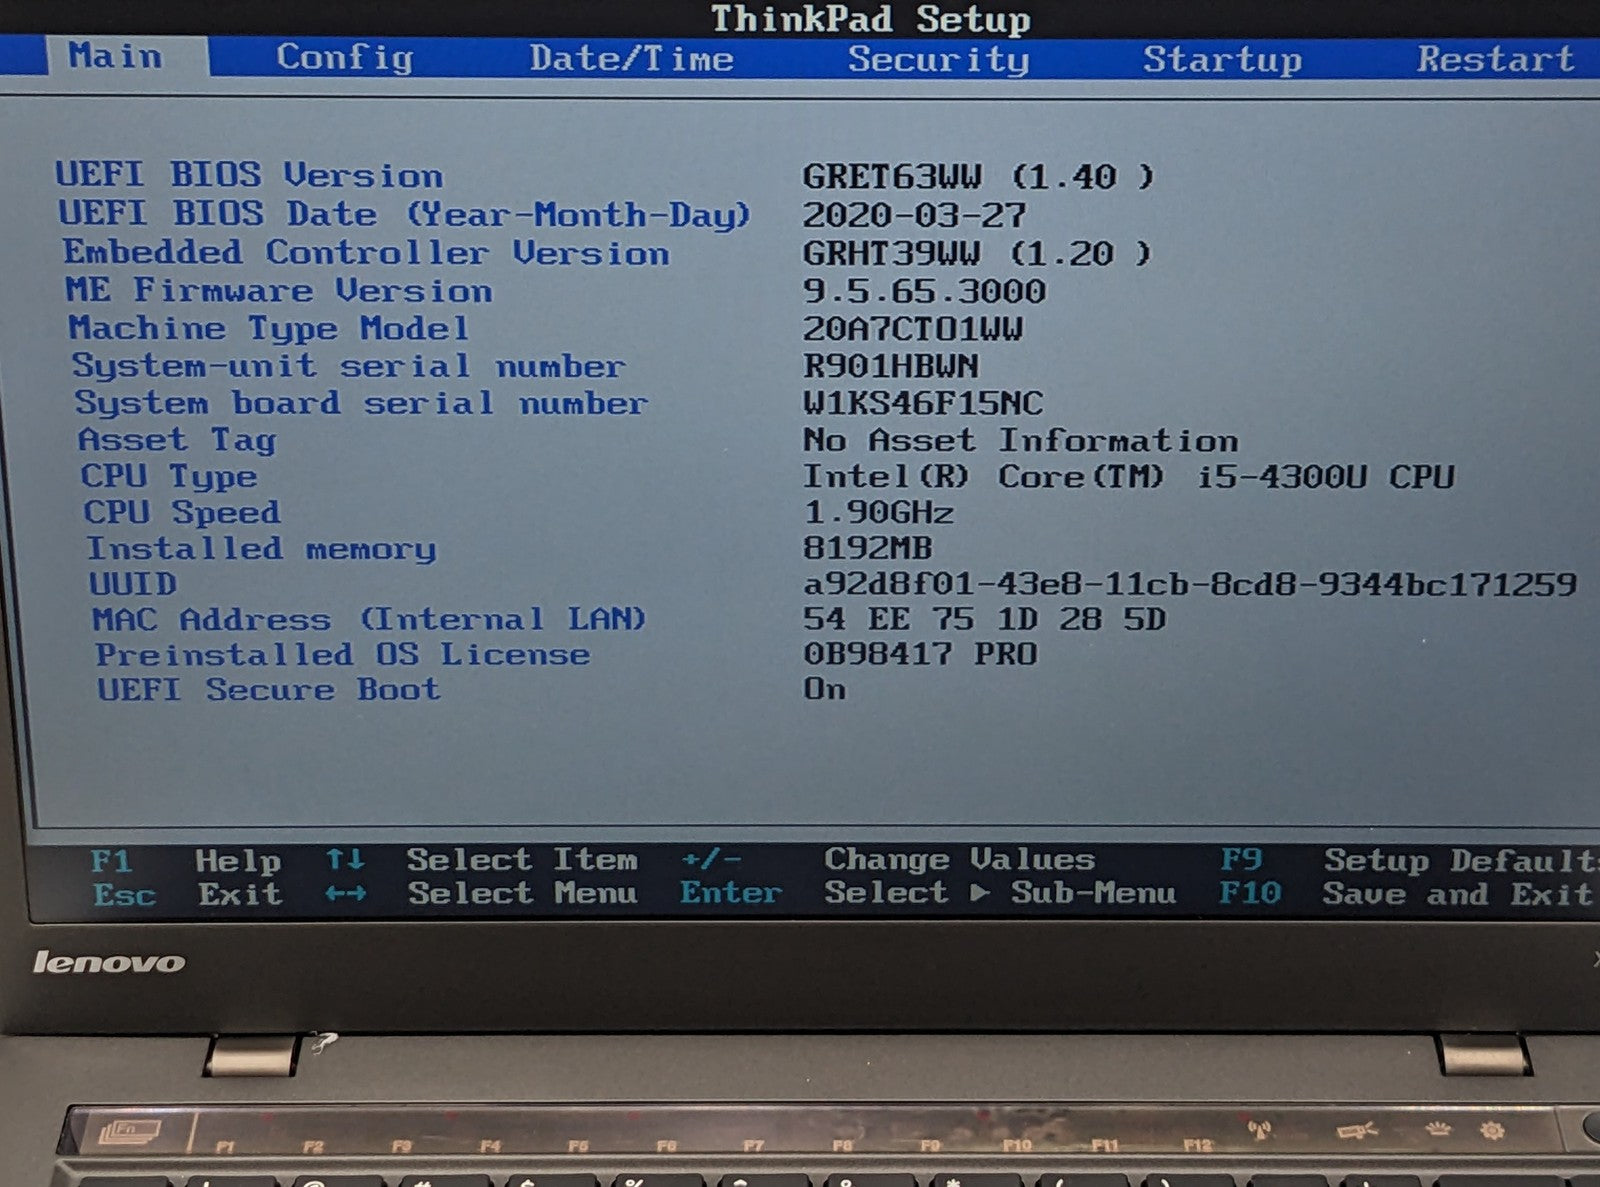The width and height of the screenshot is (1600, 1187).
Task: Select the UEFI BIOS Version label
Action: [x=249, y=175]
